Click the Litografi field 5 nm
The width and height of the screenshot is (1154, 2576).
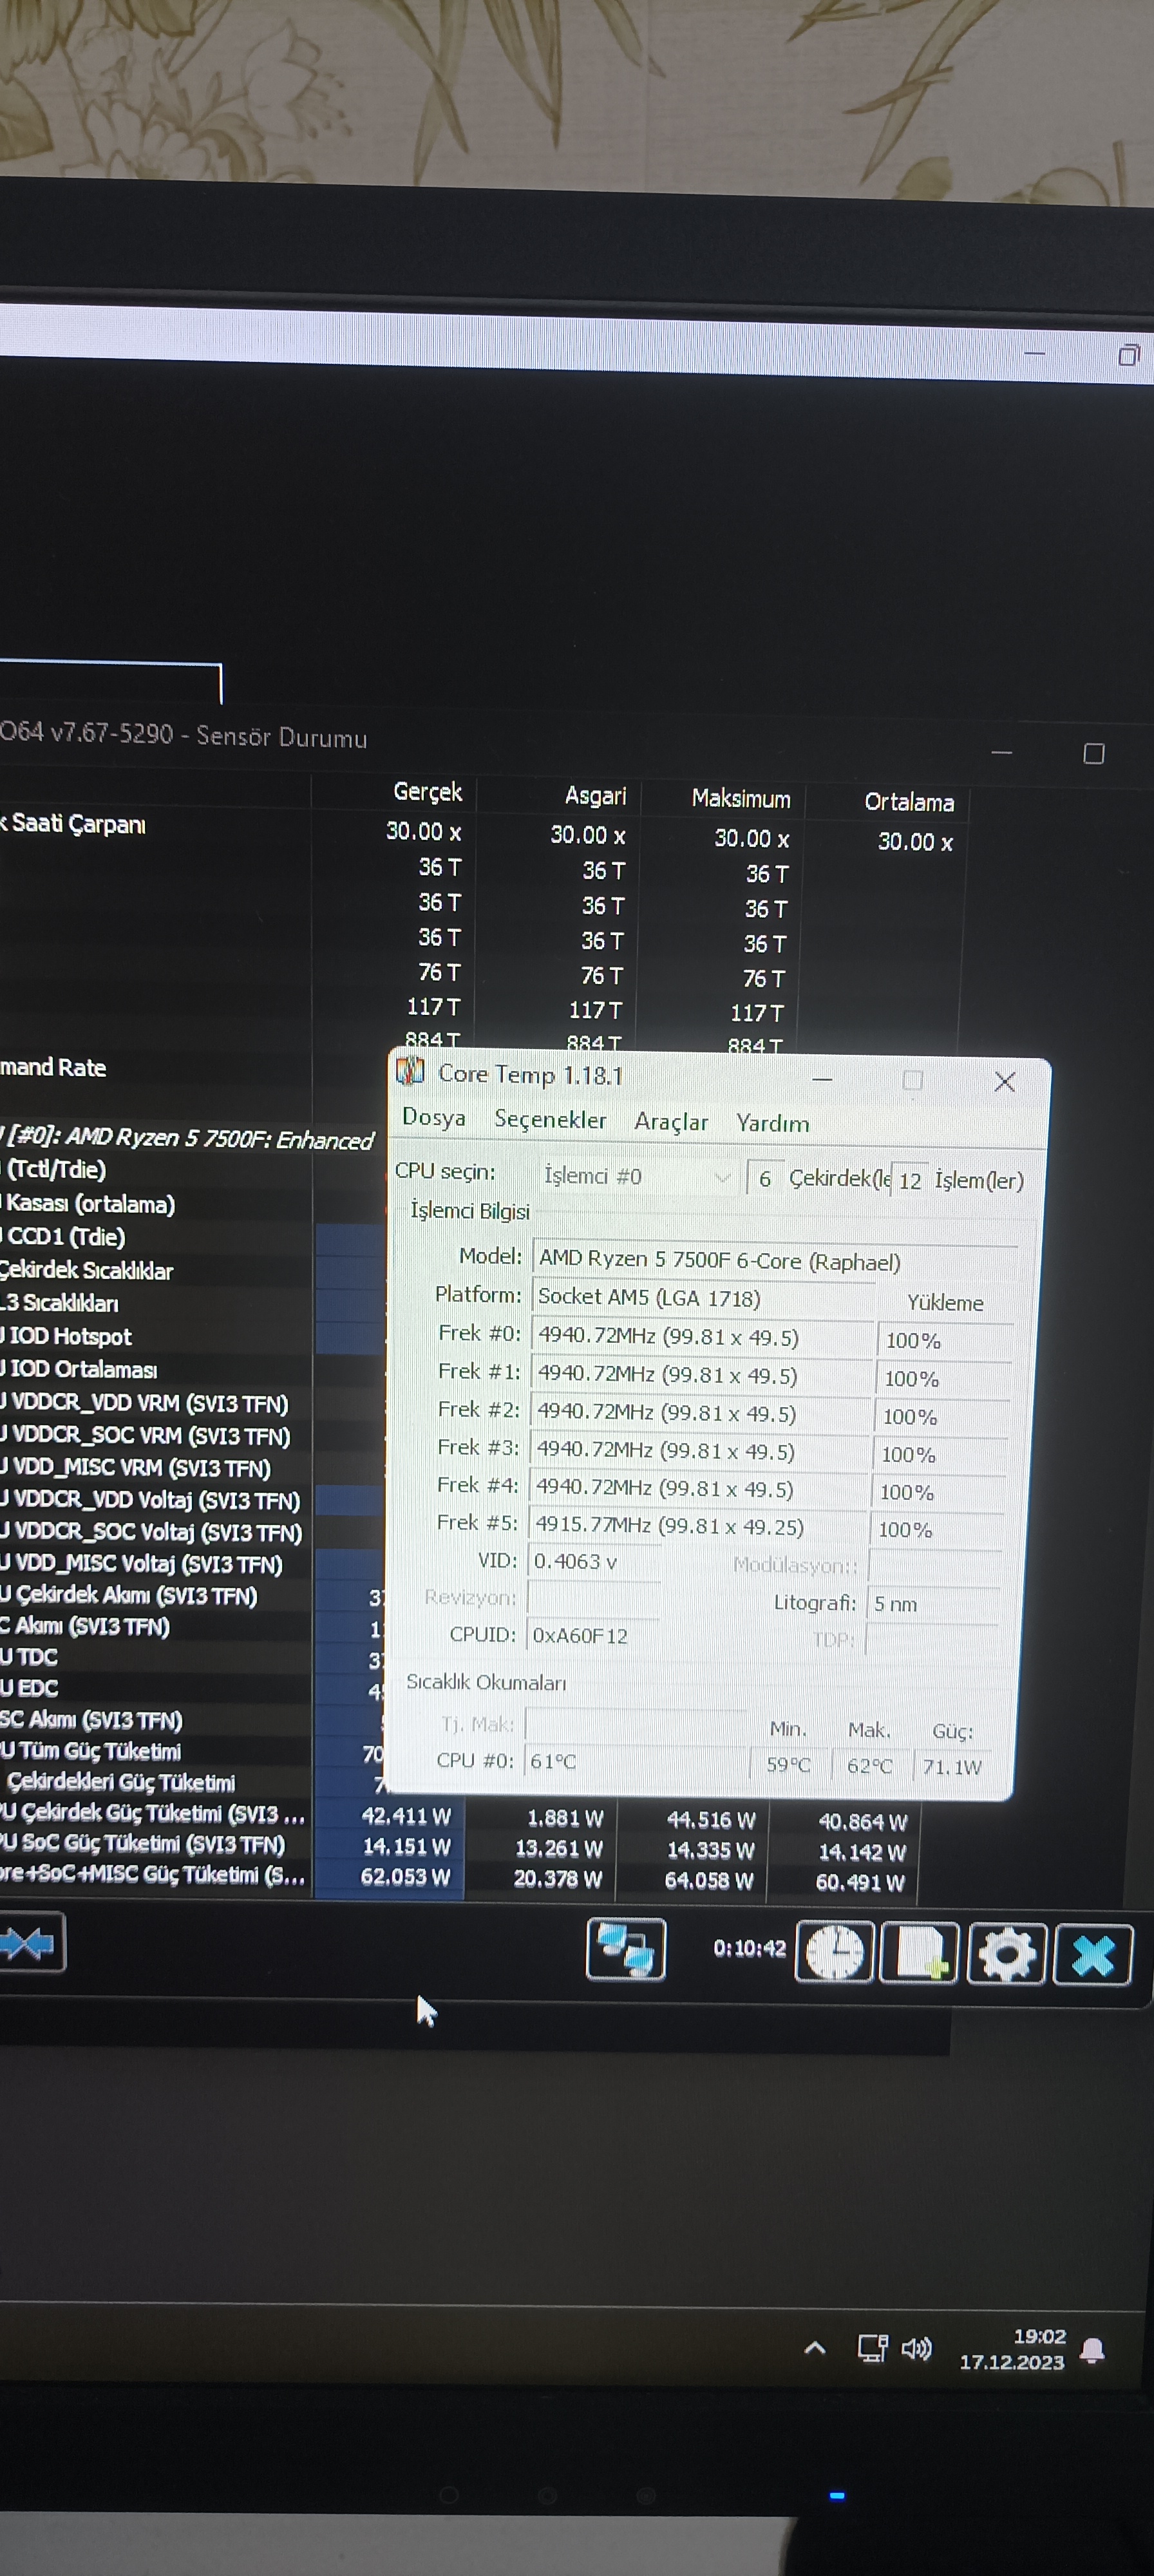[x=934, y=1603]
